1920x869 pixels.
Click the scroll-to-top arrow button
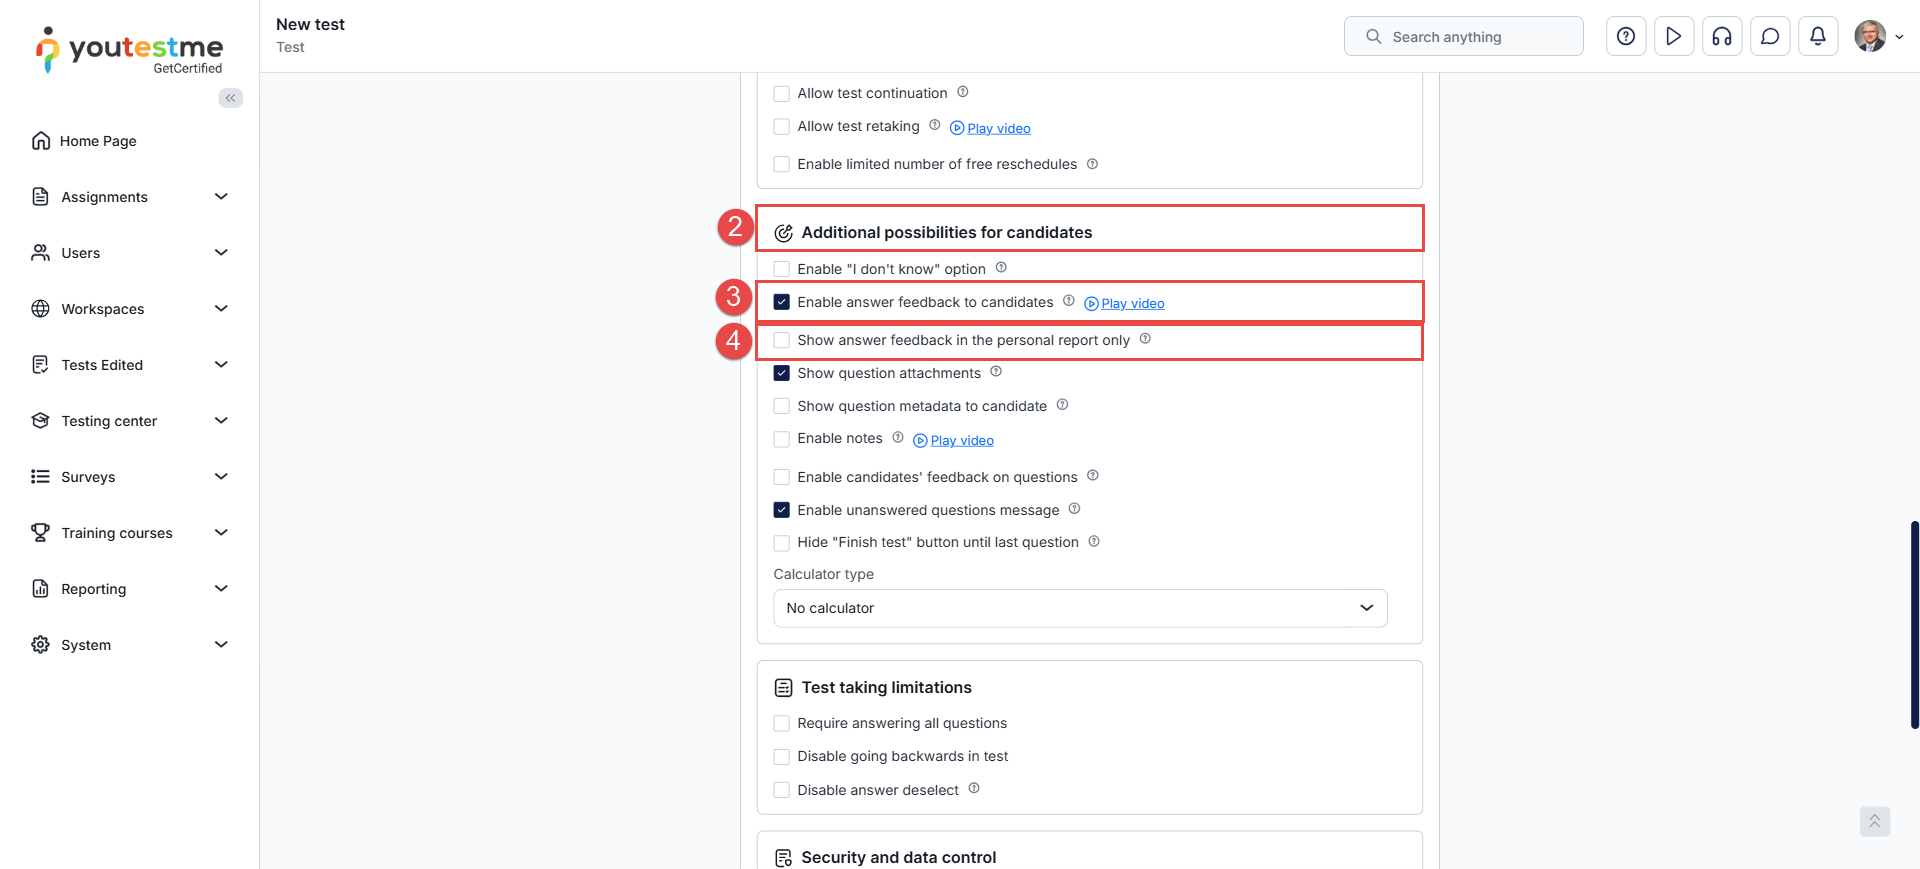pos(1874,821)
